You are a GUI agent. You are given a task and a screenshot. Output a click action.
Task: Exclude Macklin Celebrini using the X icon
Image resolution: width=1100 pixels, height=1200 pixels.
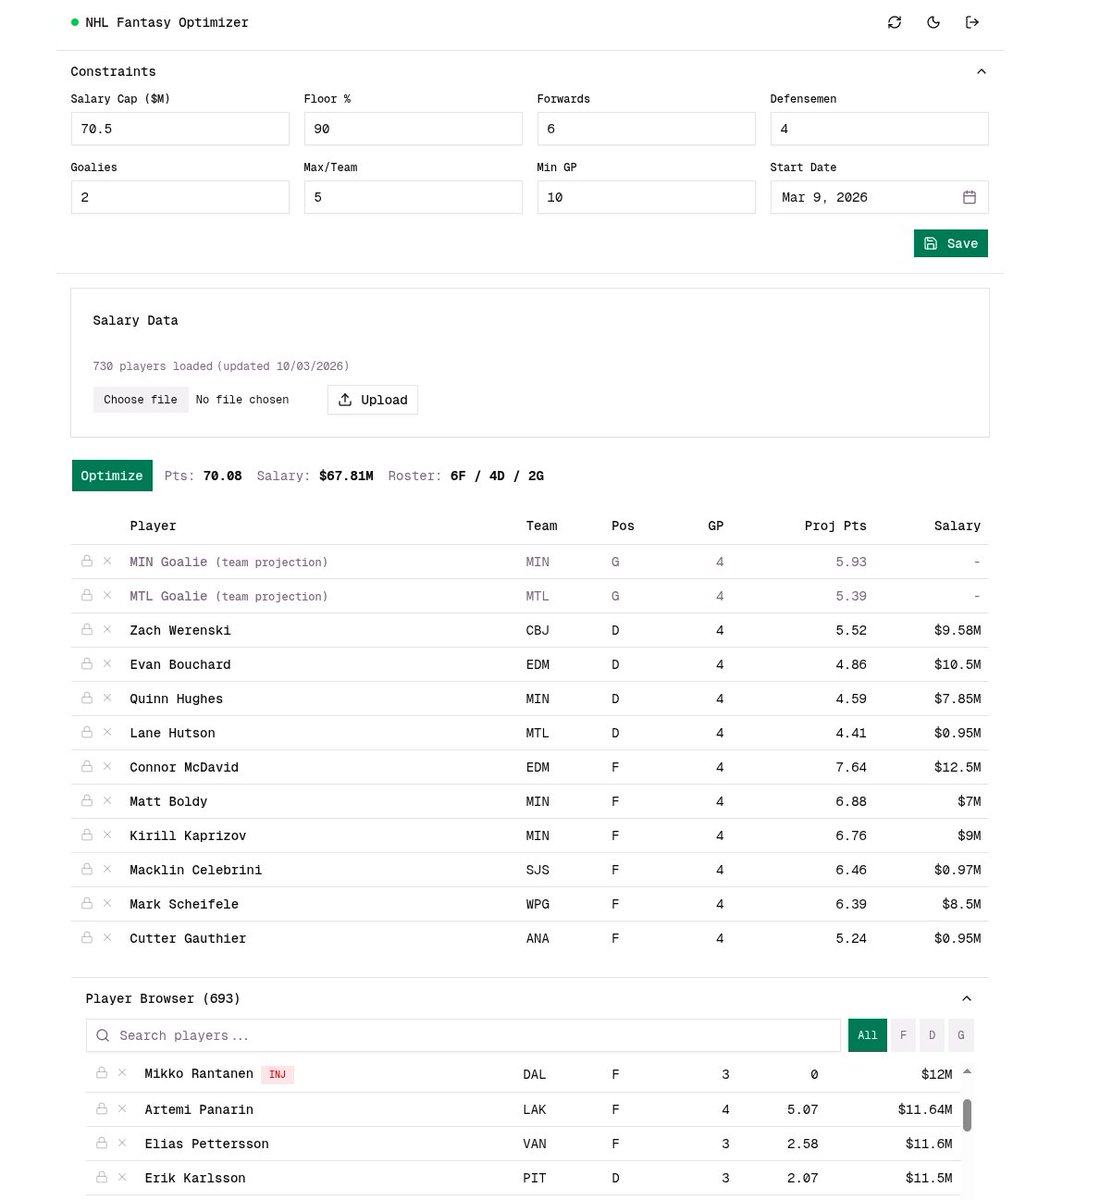[107, 869]
